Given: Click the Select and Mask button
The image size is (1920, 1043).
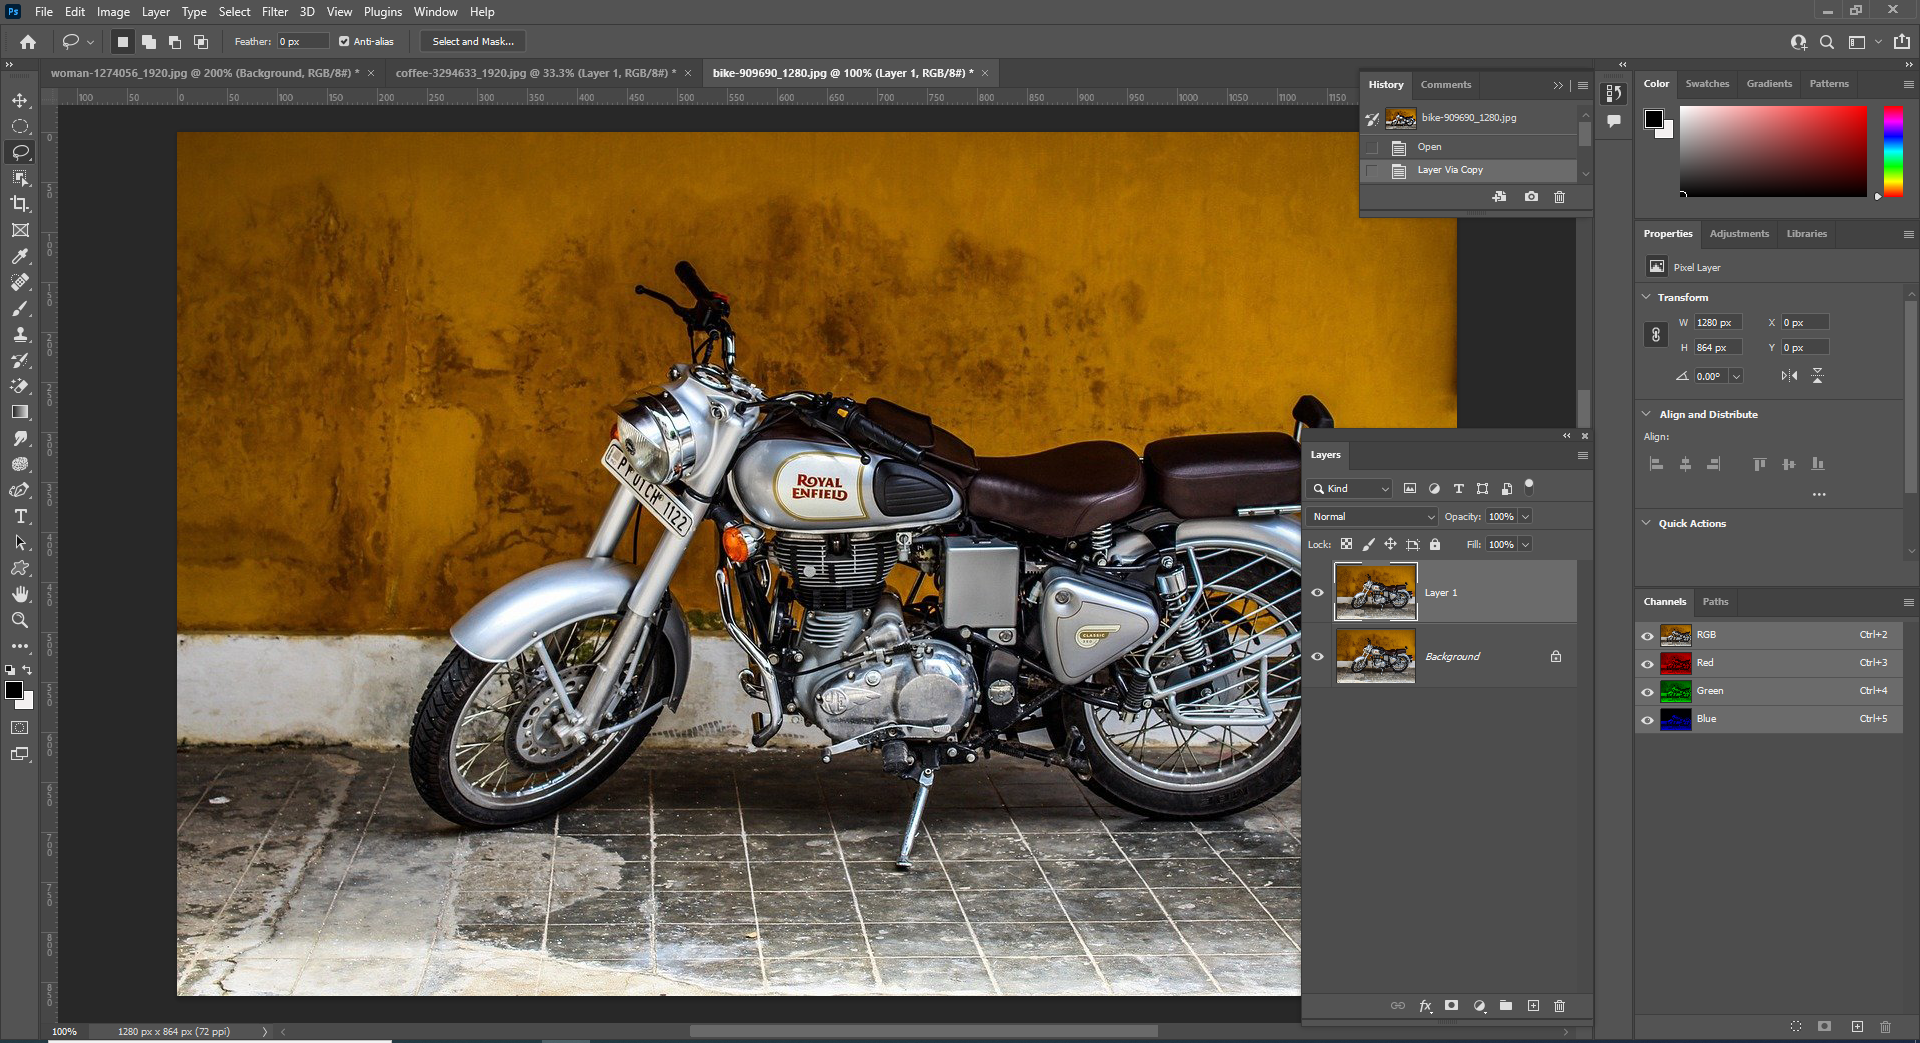Looking at the screenshot, I should point(473,42).
